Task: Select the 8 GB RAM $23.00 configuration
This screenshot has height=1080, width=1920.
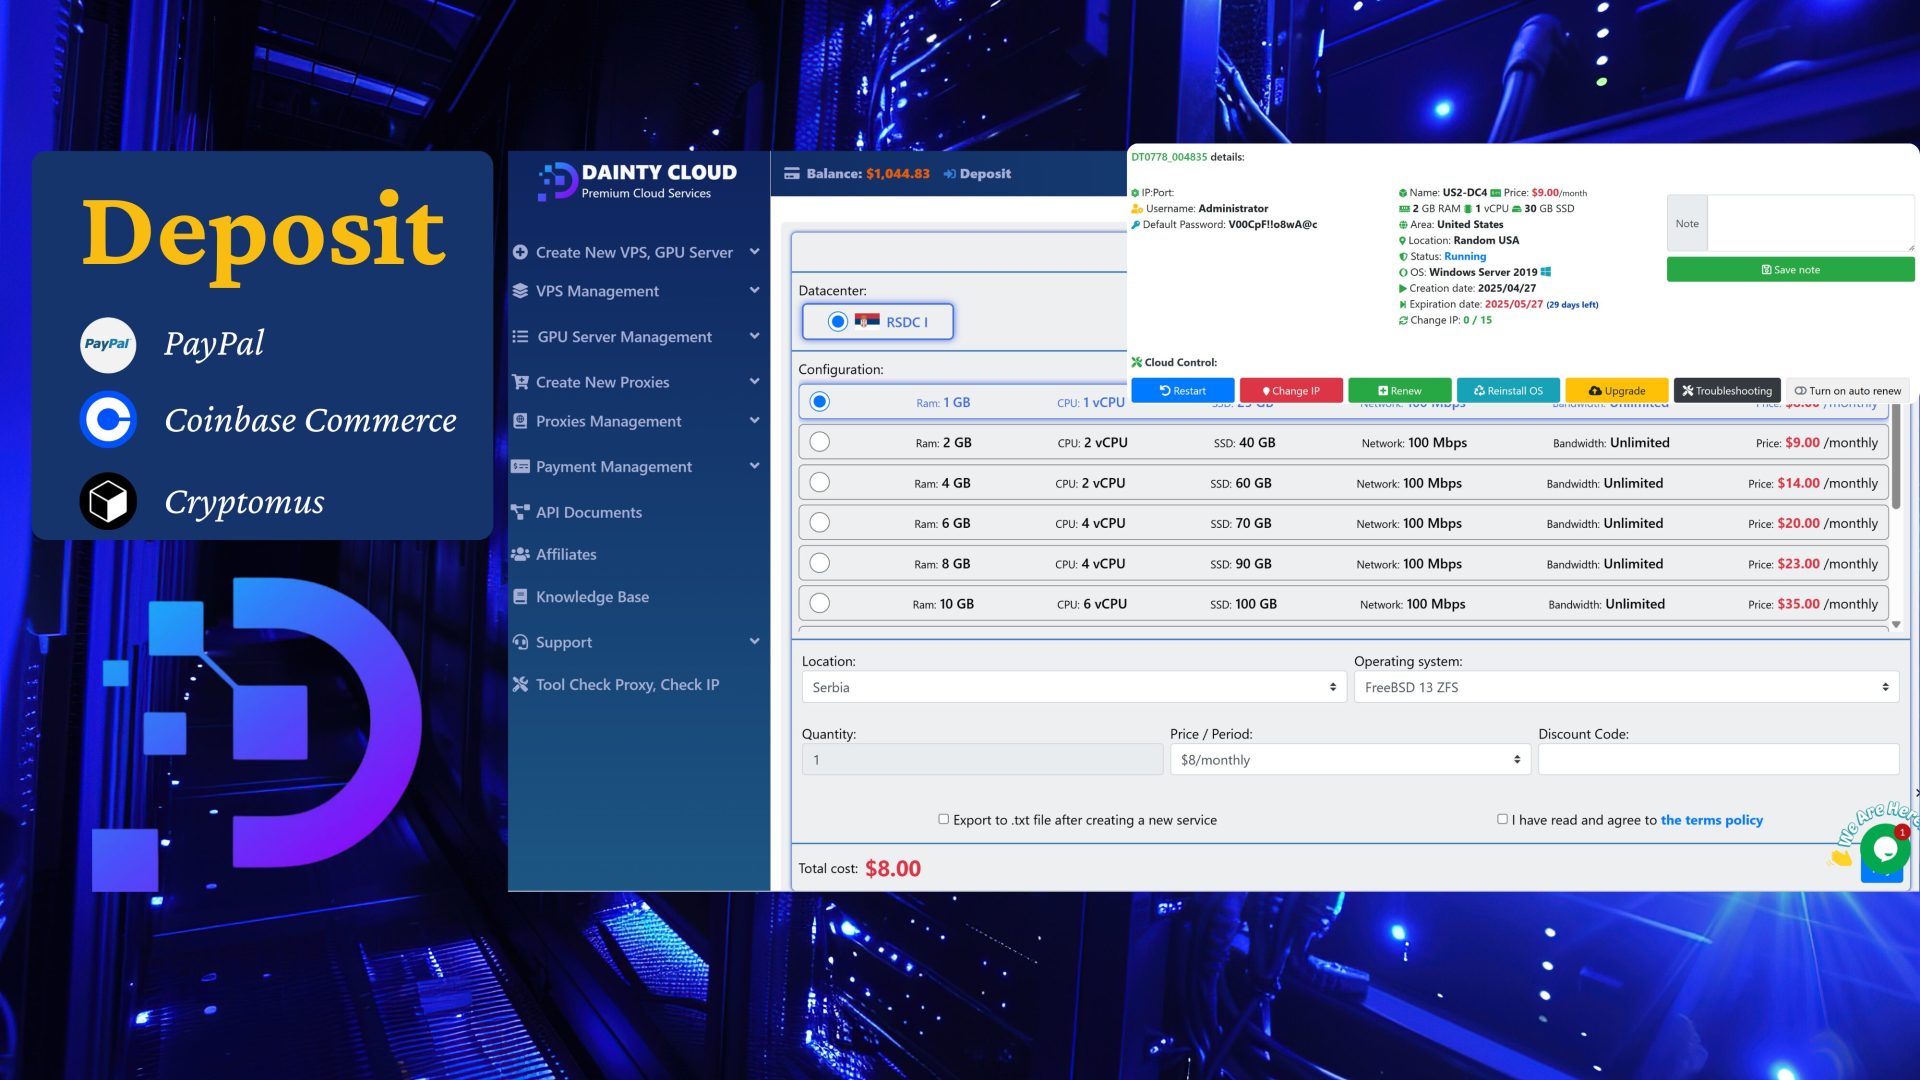Action: tap(820, 563)
